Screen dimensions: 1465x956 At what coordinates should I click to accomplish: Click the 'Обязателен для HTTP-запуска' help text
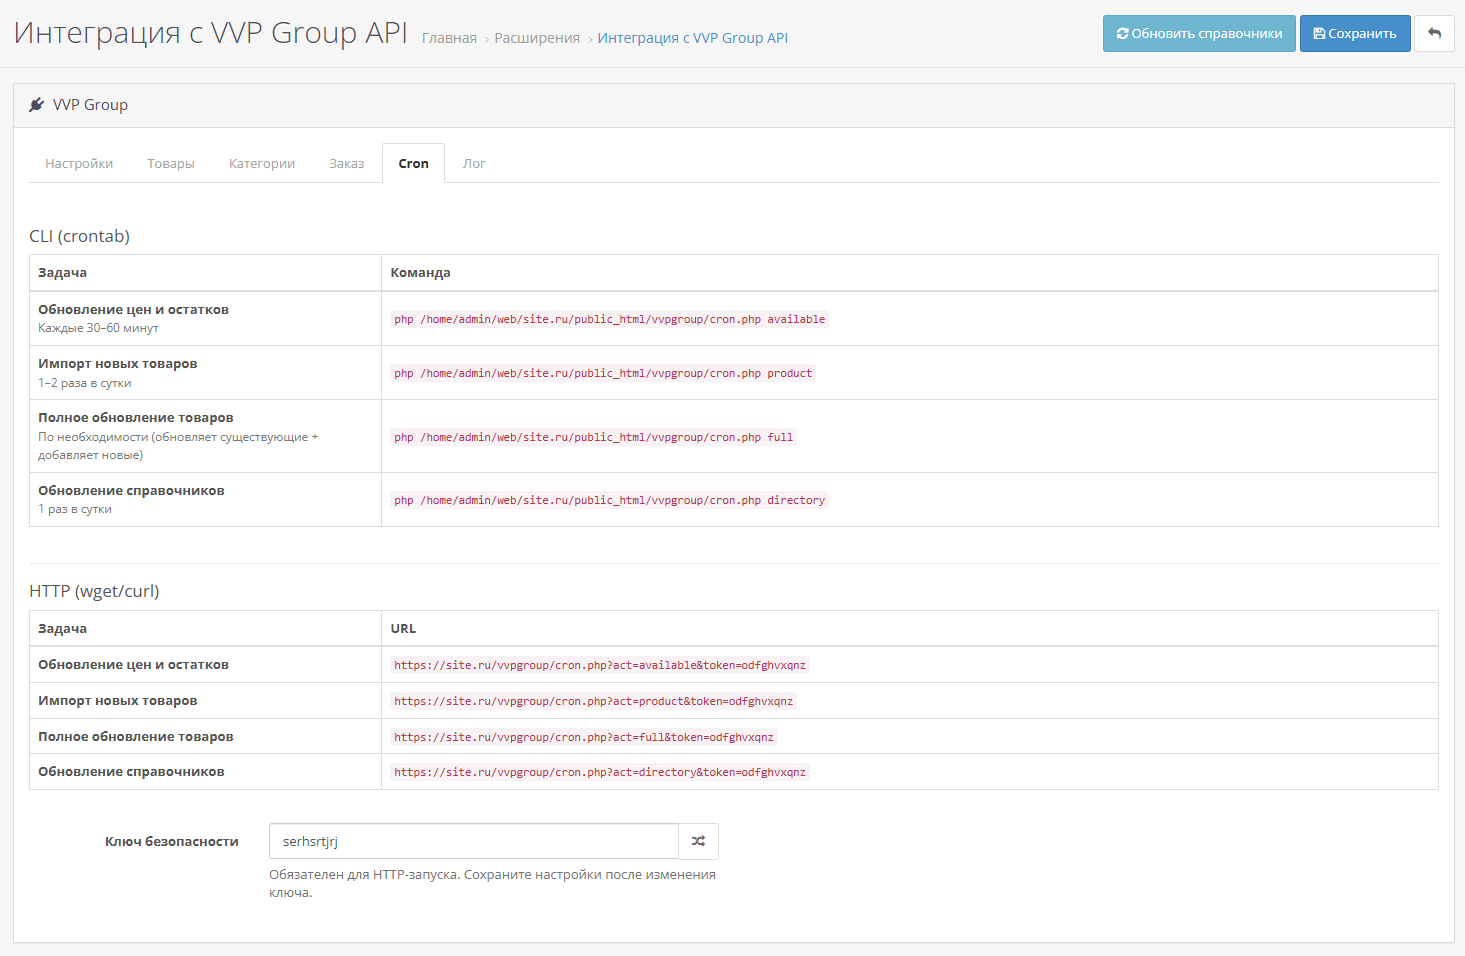[492, 883]
